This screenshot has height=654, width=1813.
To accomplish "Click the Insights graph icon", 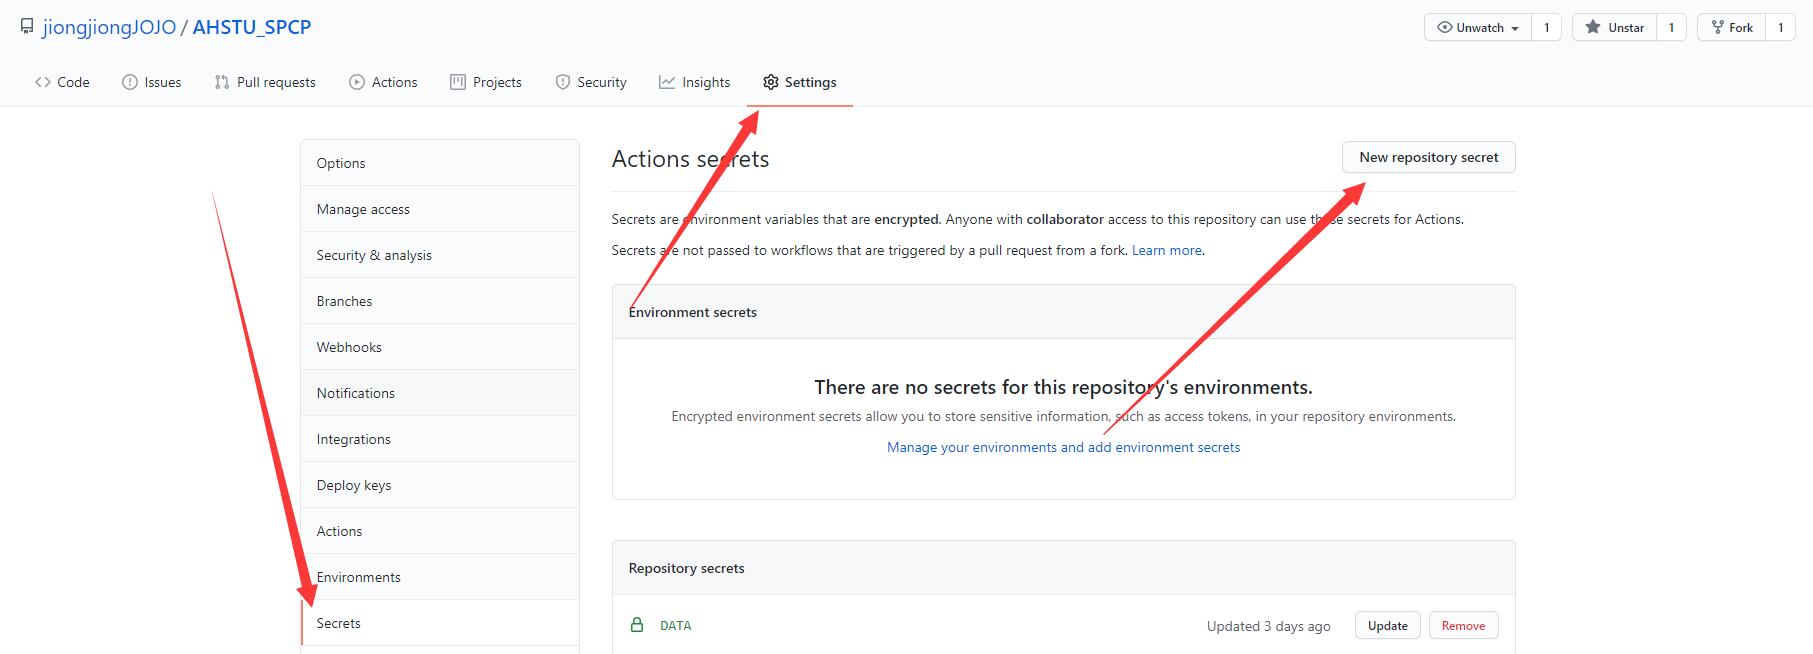I will coord(667,82).
